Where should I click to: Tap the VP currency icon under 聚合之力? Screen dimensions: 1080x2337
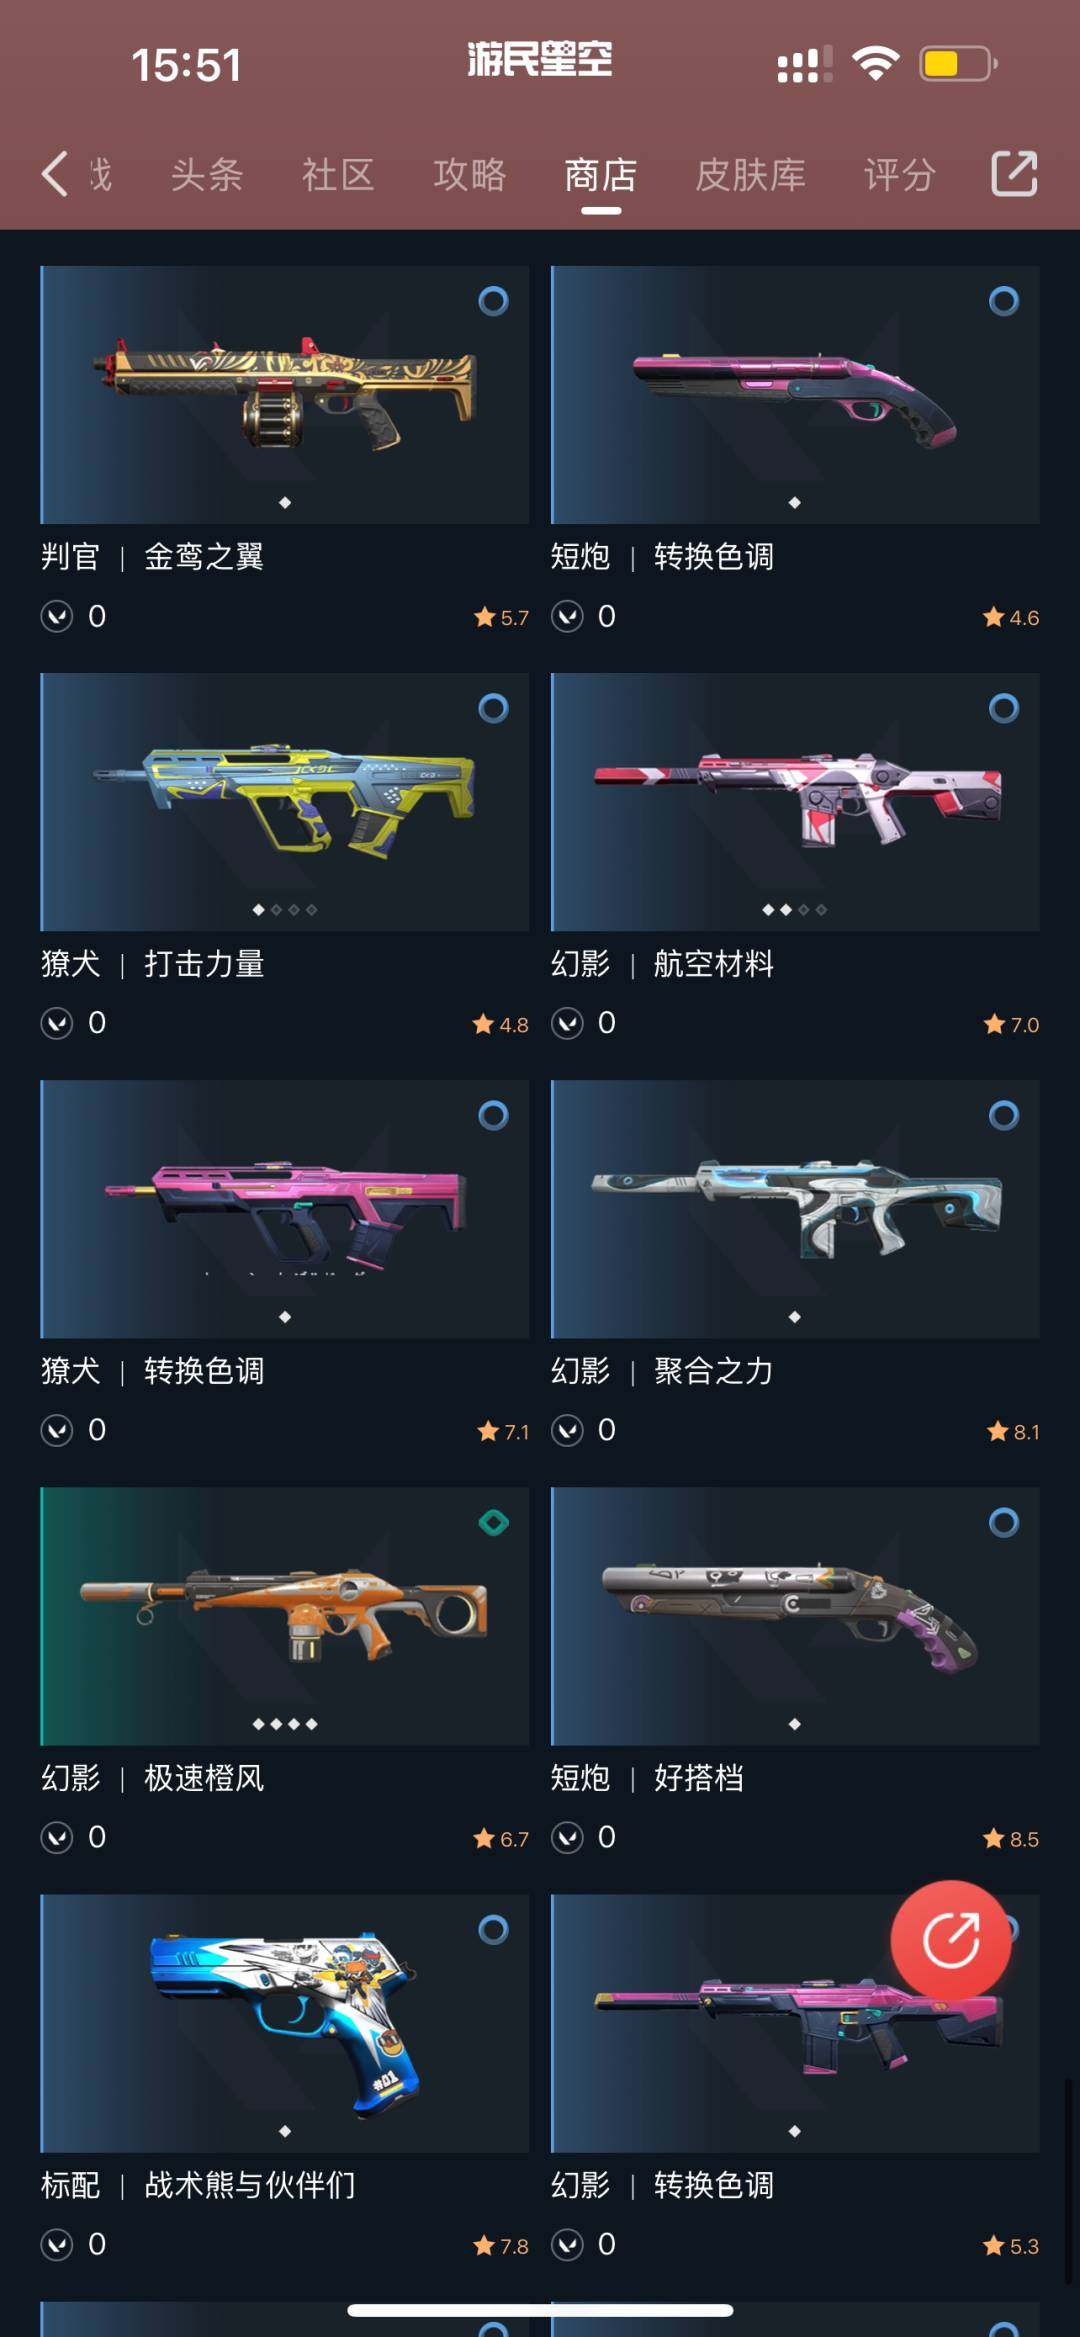pyautogui.click(x=567, y=1430)
